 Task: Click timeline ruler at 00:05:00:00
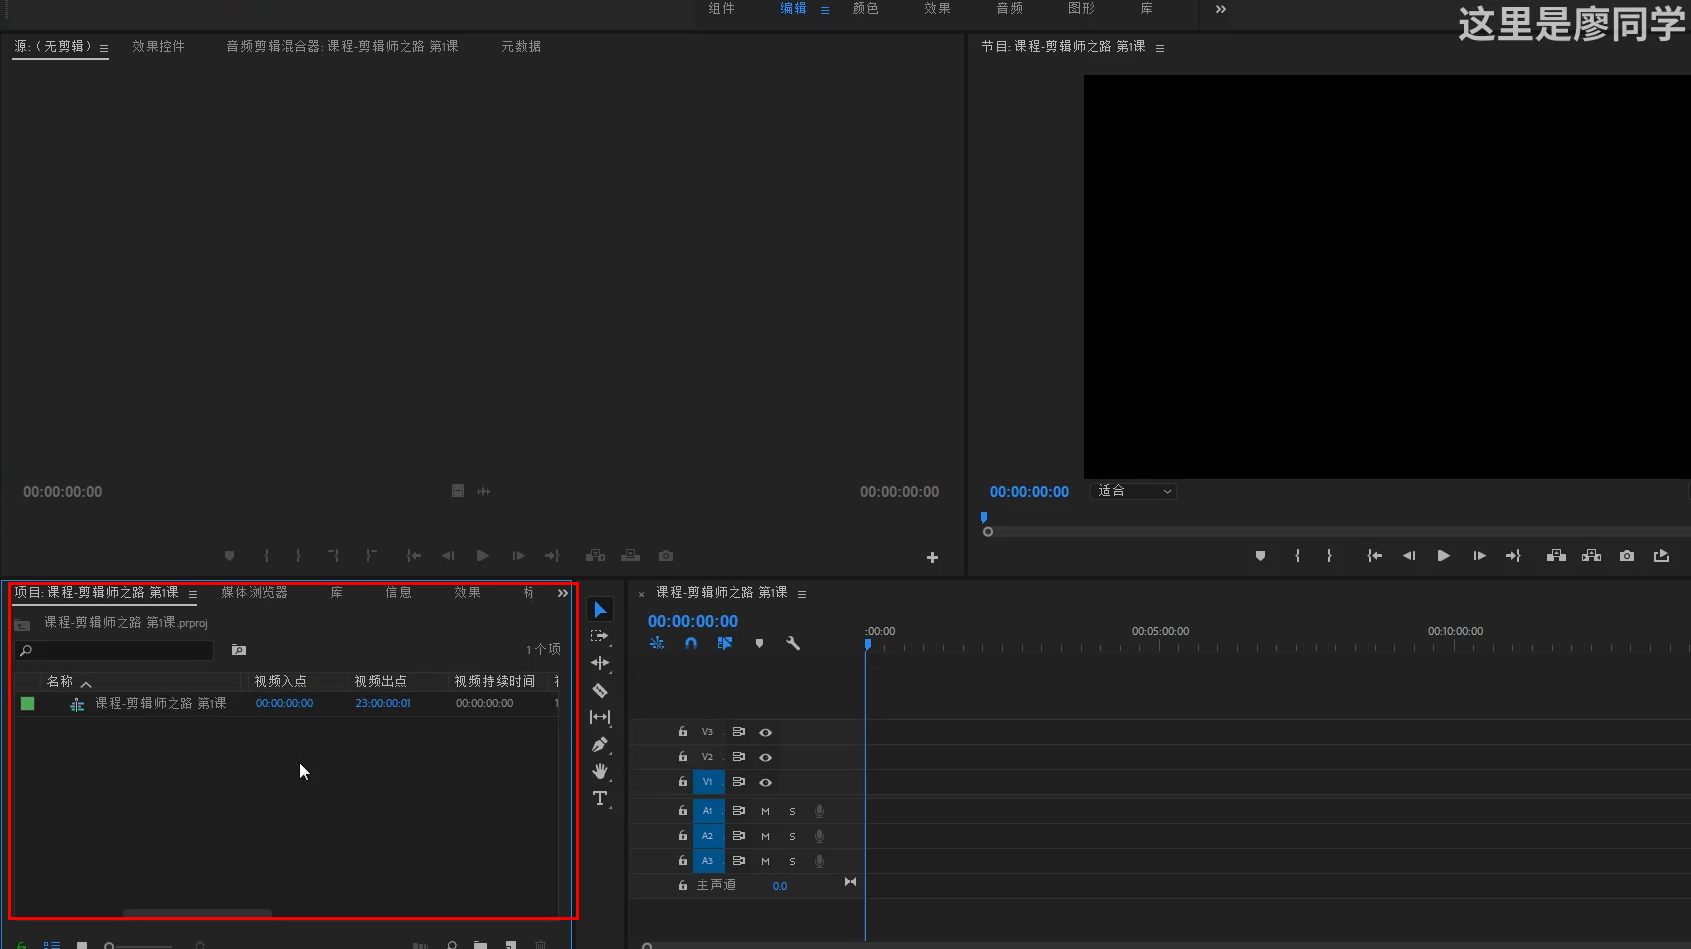[1160, 632]
